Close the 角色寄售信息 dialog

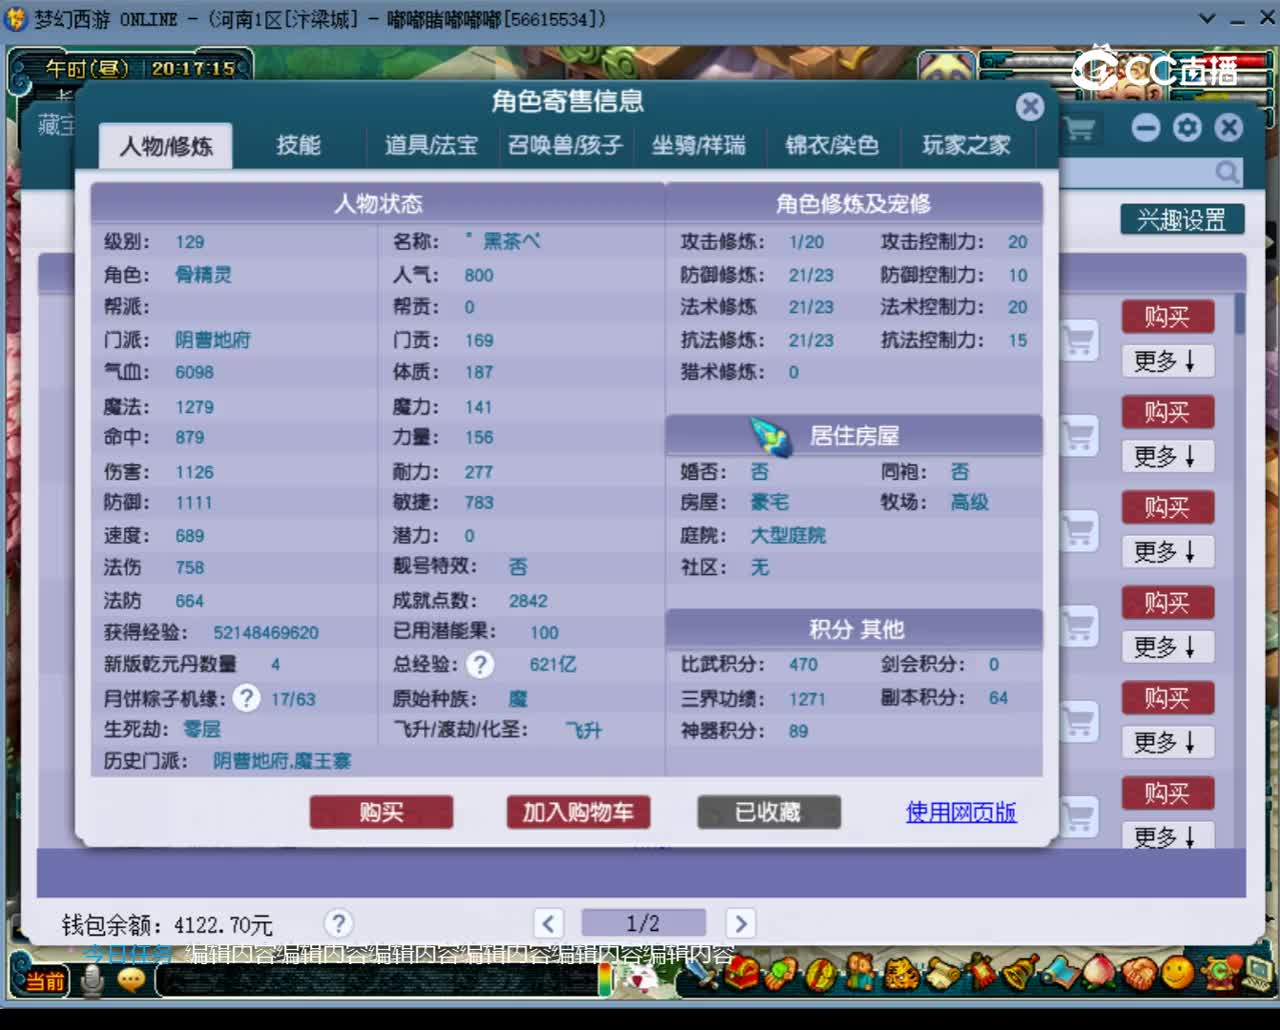(x=1029, y=106)
